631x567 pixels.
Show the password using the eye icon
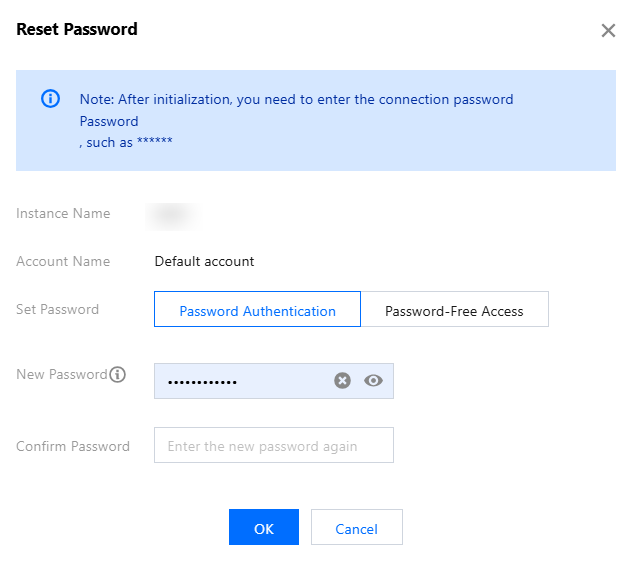[x=373, y=381]
